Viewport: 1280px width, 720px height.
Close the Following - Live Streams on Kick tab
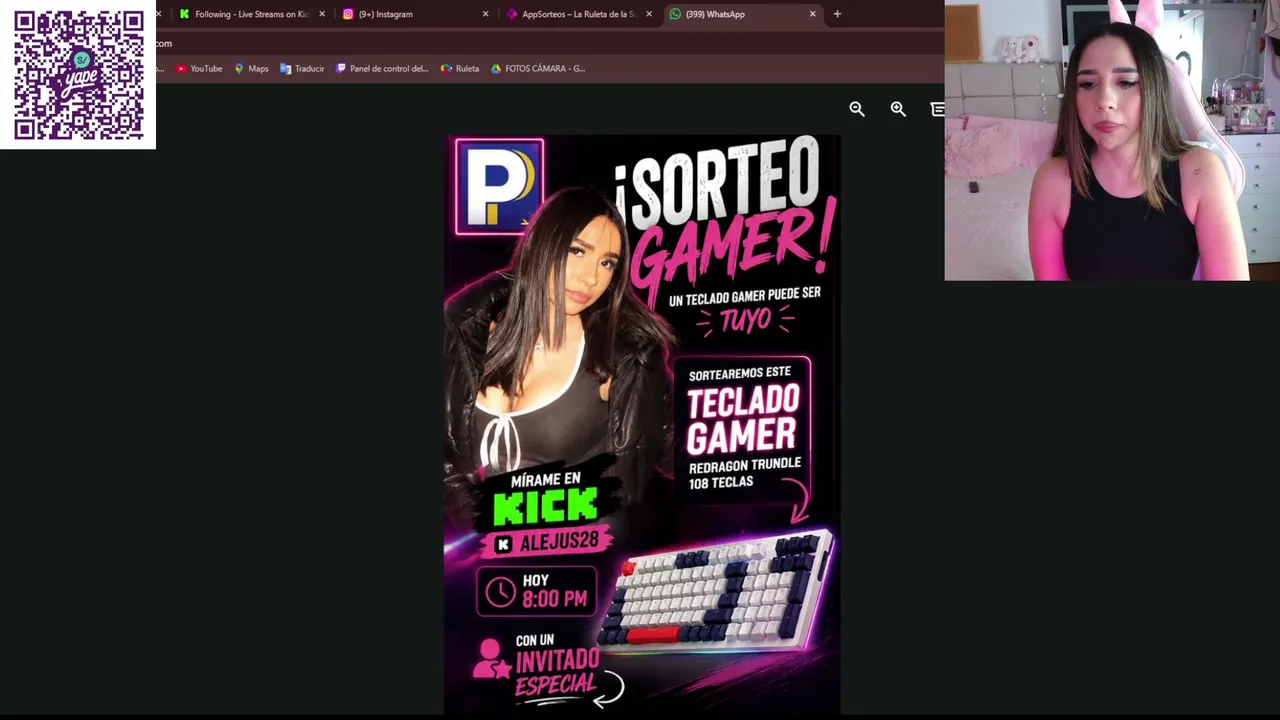coord(322,14)
